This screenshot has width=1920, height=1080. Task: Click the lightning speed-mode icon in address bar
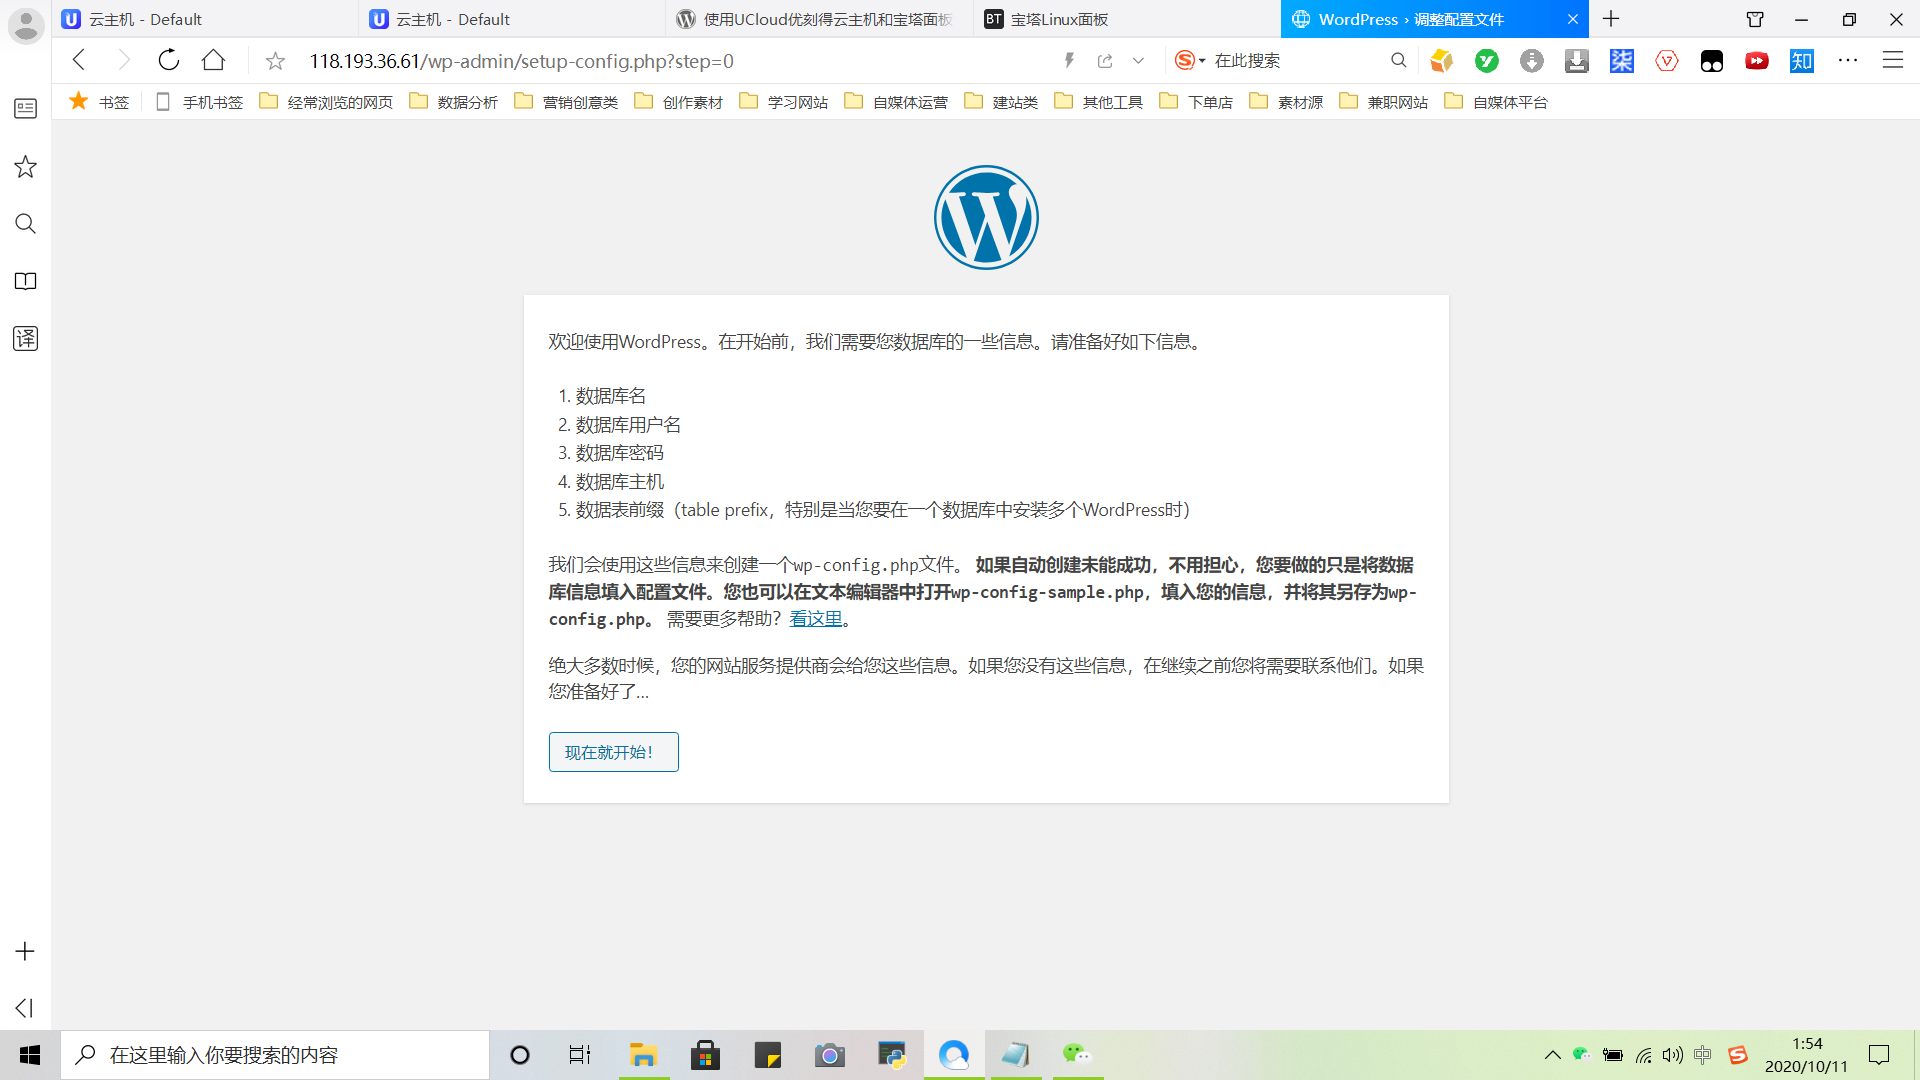[1069, 61]
